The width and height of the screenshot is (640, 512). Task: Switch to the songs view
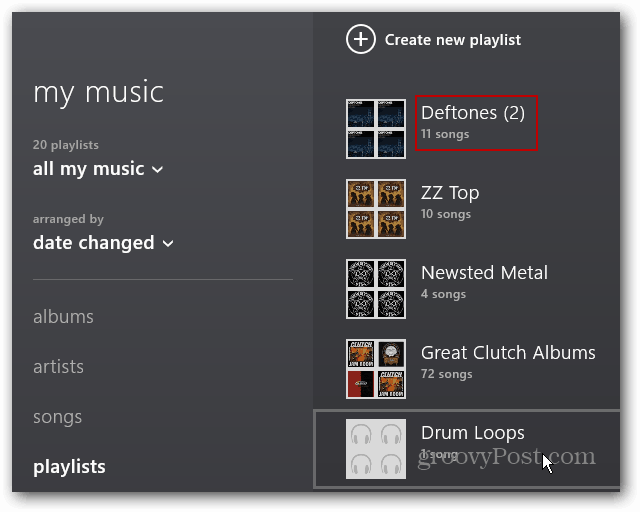coord(58,417)
